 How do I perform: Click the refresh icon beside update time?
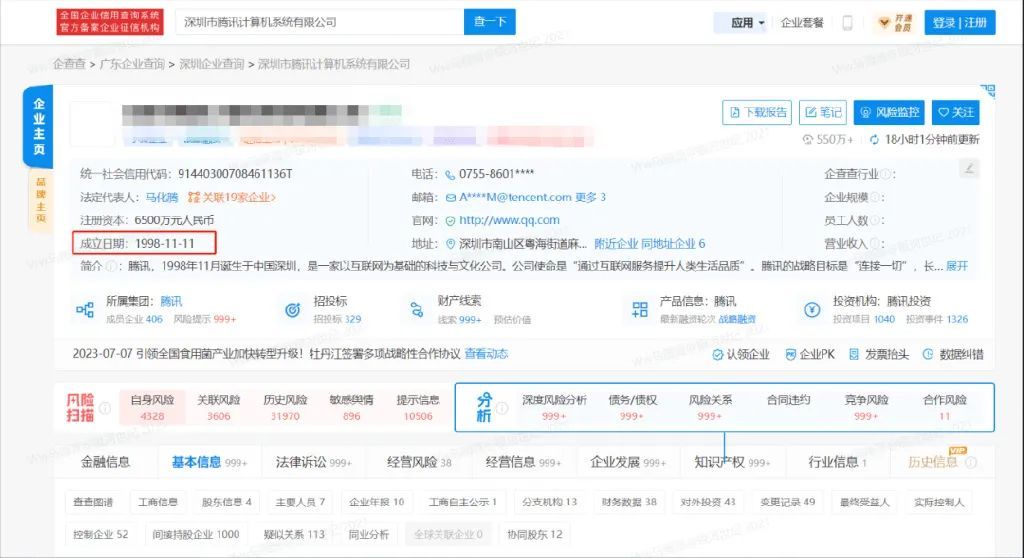(x=874, y=139)
